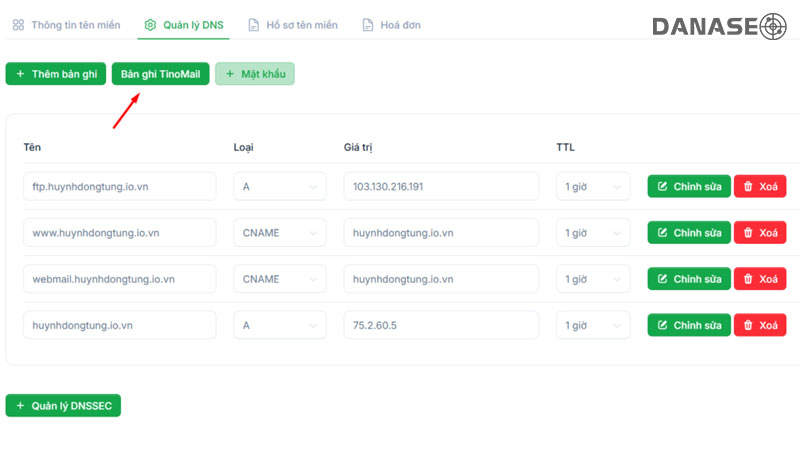The height and width of the screenshot is (450, 800).
Task: Click the gear icon on Quản lý DNS tab
Action: pos(150,25)
